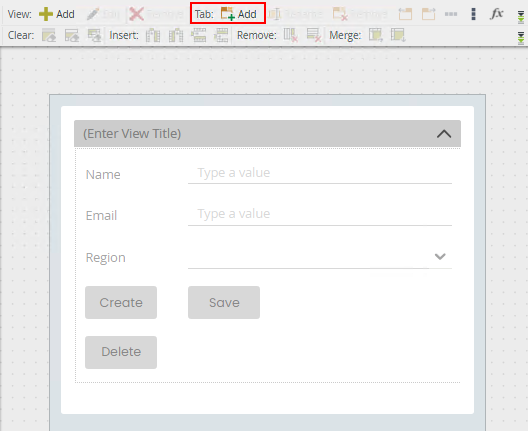Click the horizontal dots layout icon
This screenshot has width=528, height=431.
(451, 14)
